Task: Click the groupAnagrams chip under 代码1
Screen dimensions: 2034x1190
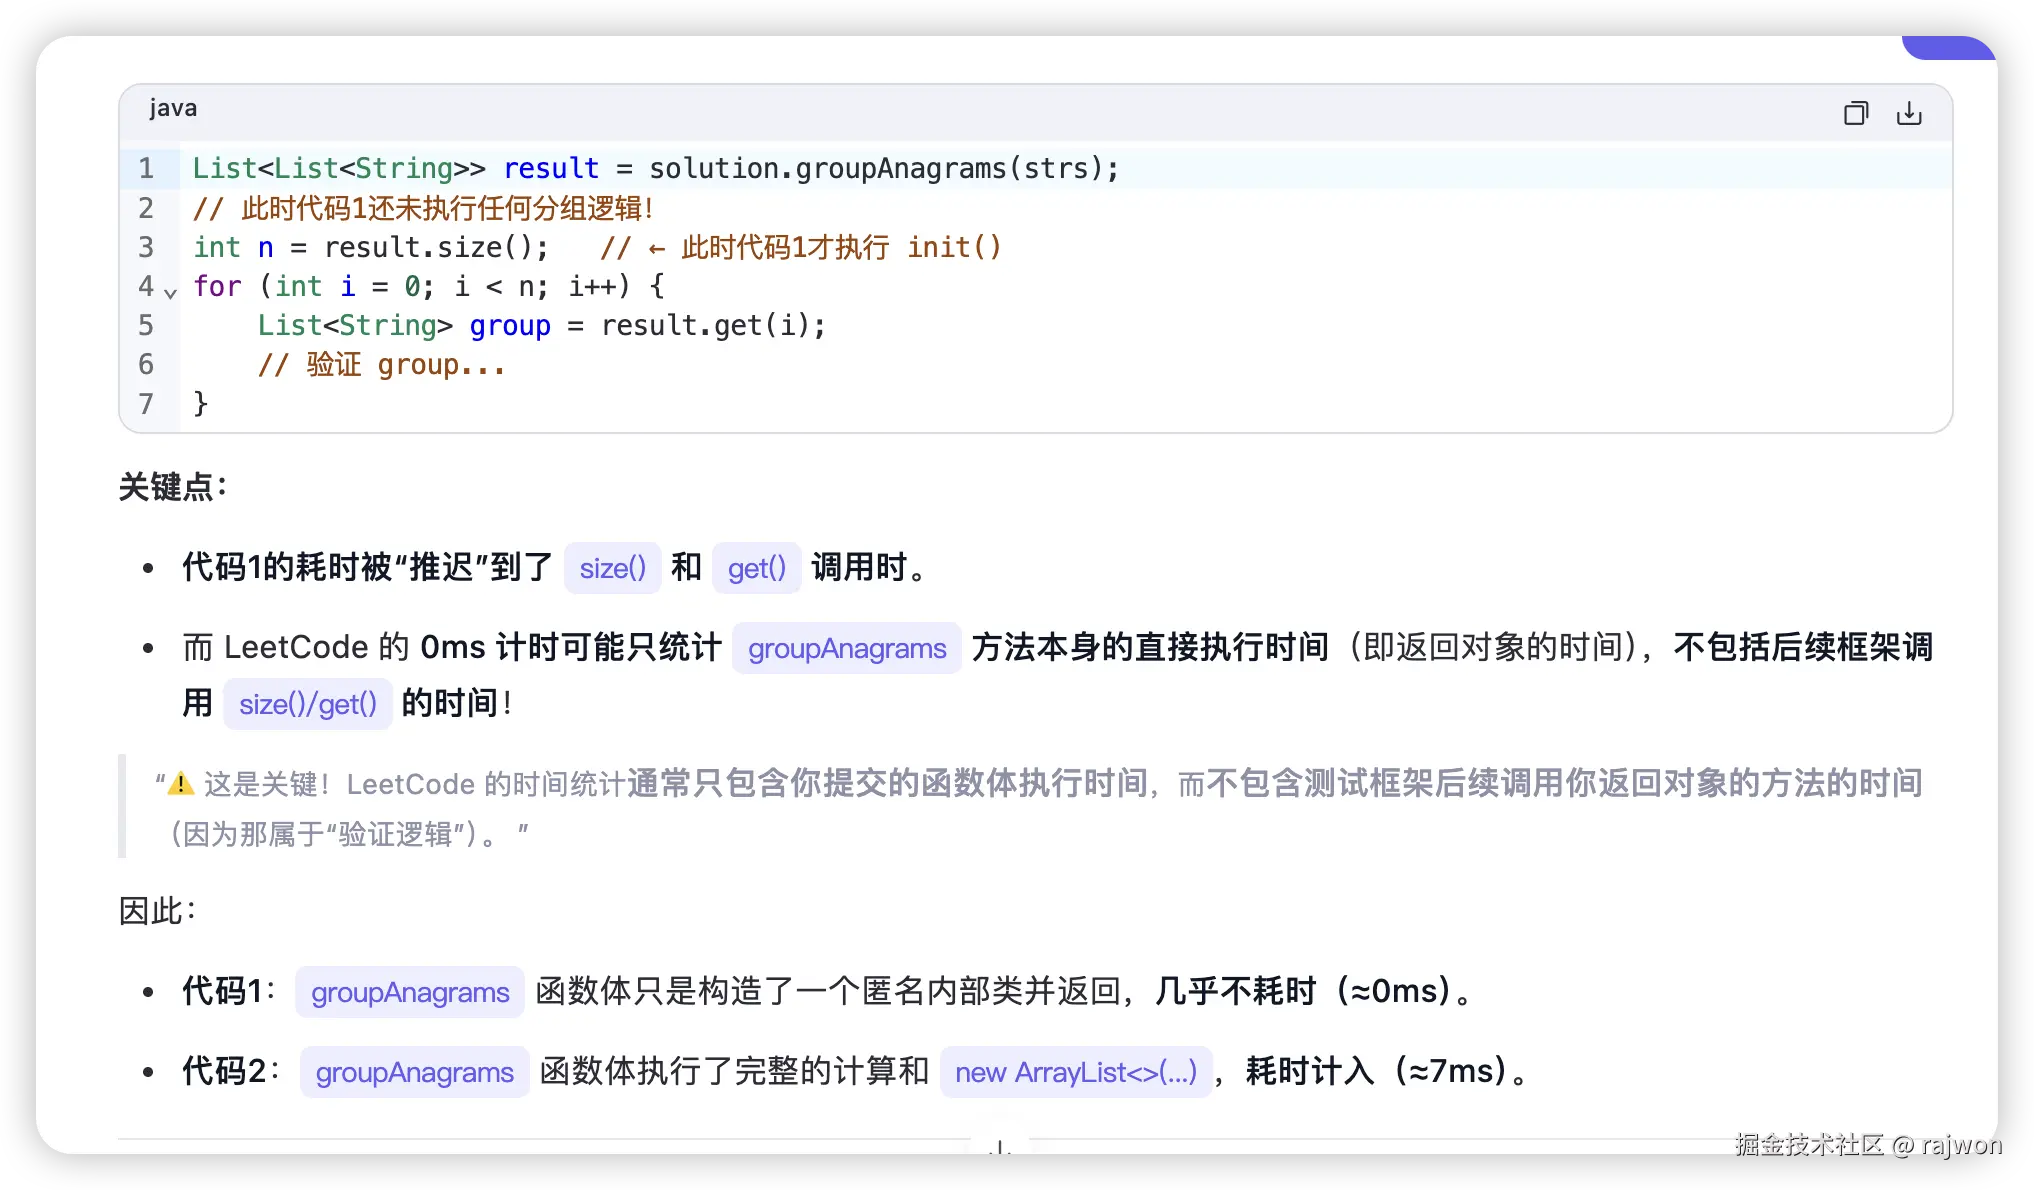Action: (408, 992)
